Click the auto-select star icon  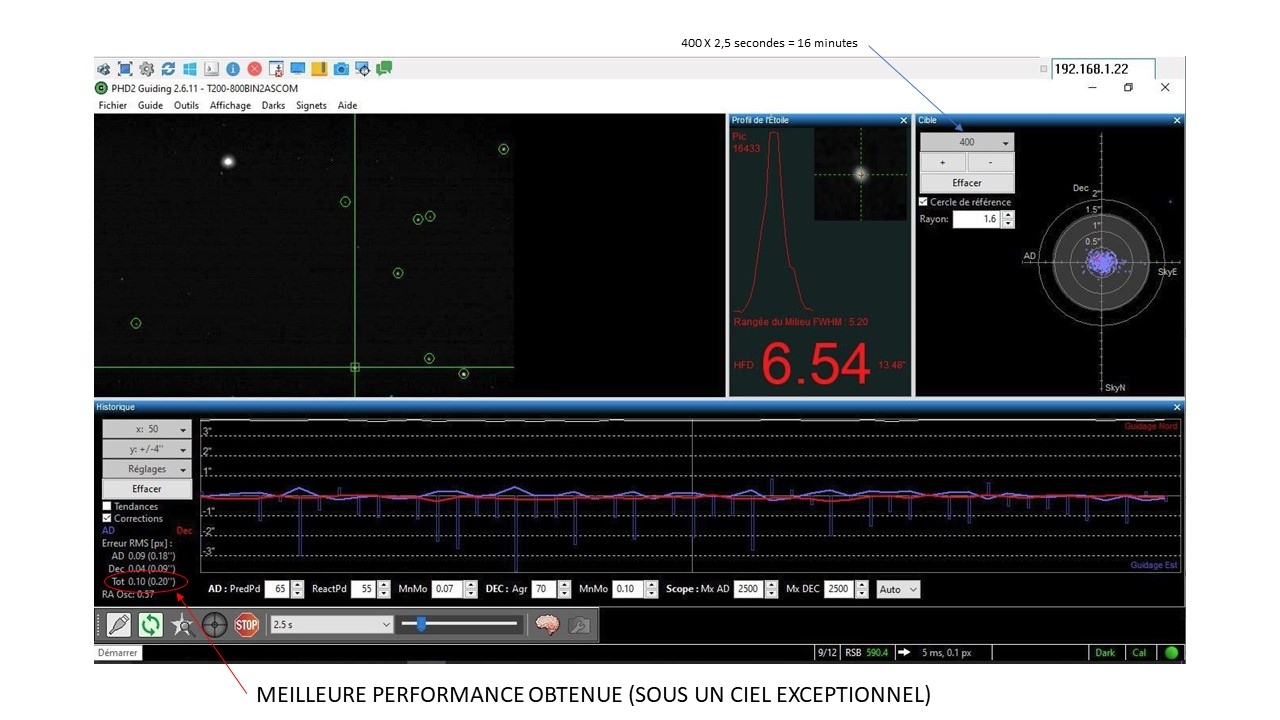click(182, 625)
